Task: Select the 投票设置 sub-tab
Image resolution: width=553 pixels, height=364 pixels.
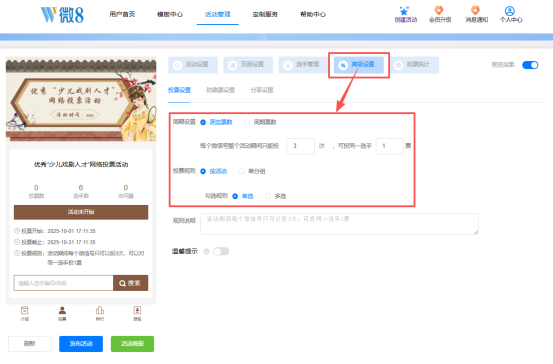Action: (179, 90)
